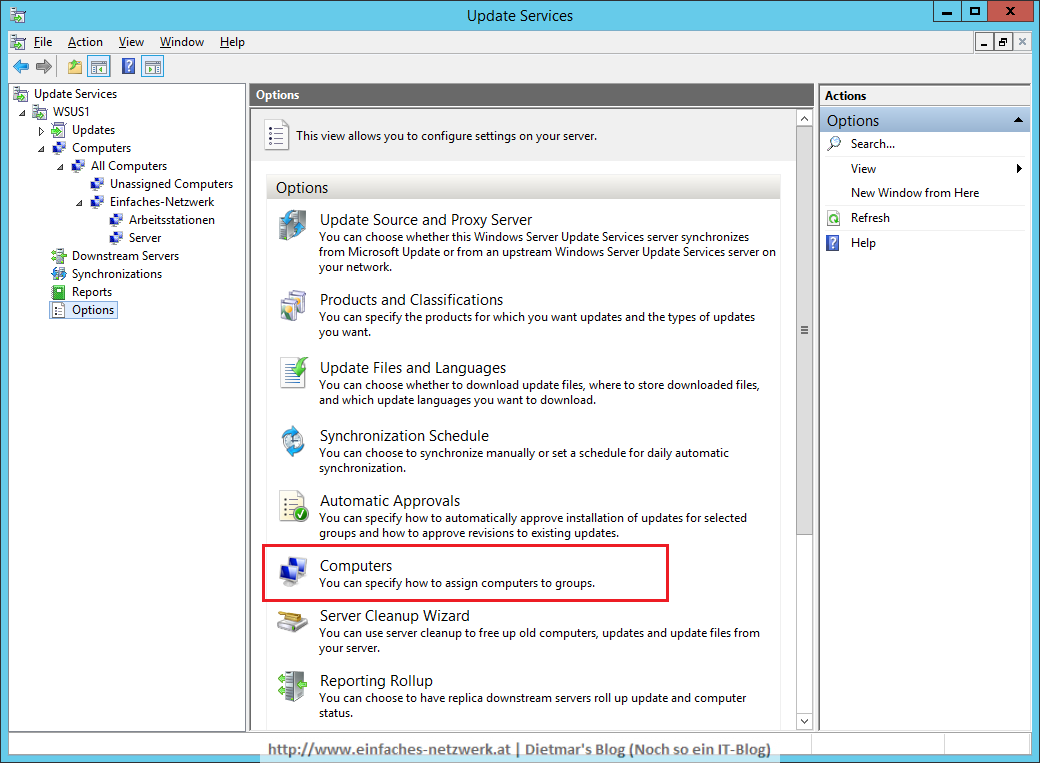Open Automatic Approvals settings

tap(390, 501)
